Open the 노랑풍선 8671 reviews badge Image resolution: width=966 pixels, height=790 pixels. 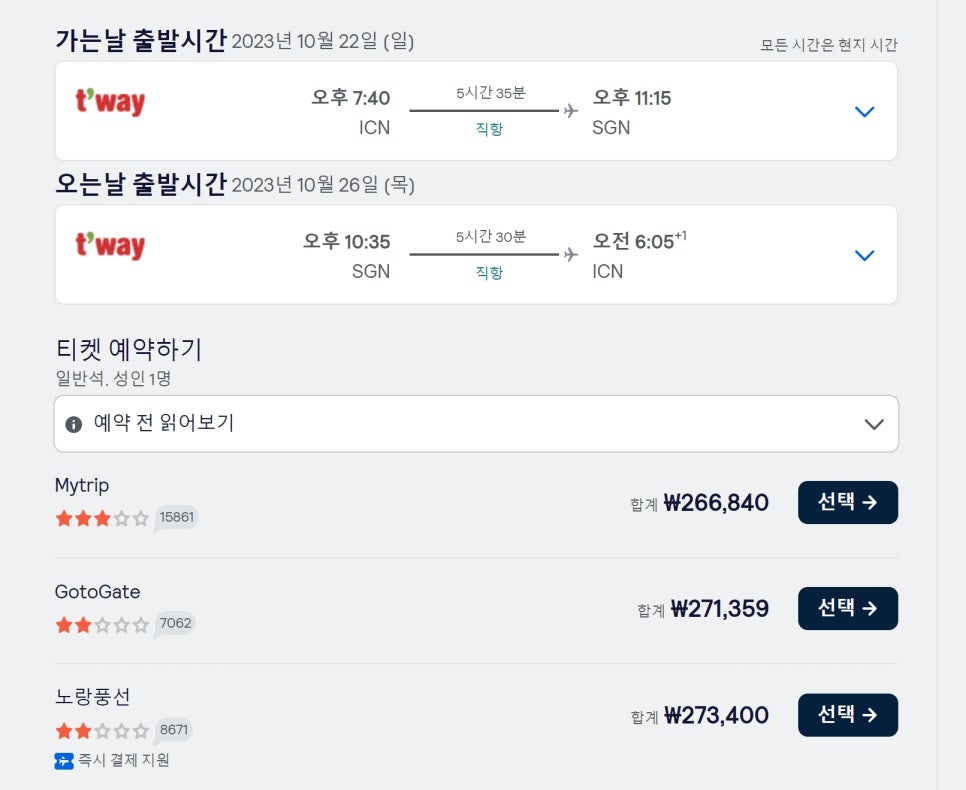(174, 730)
